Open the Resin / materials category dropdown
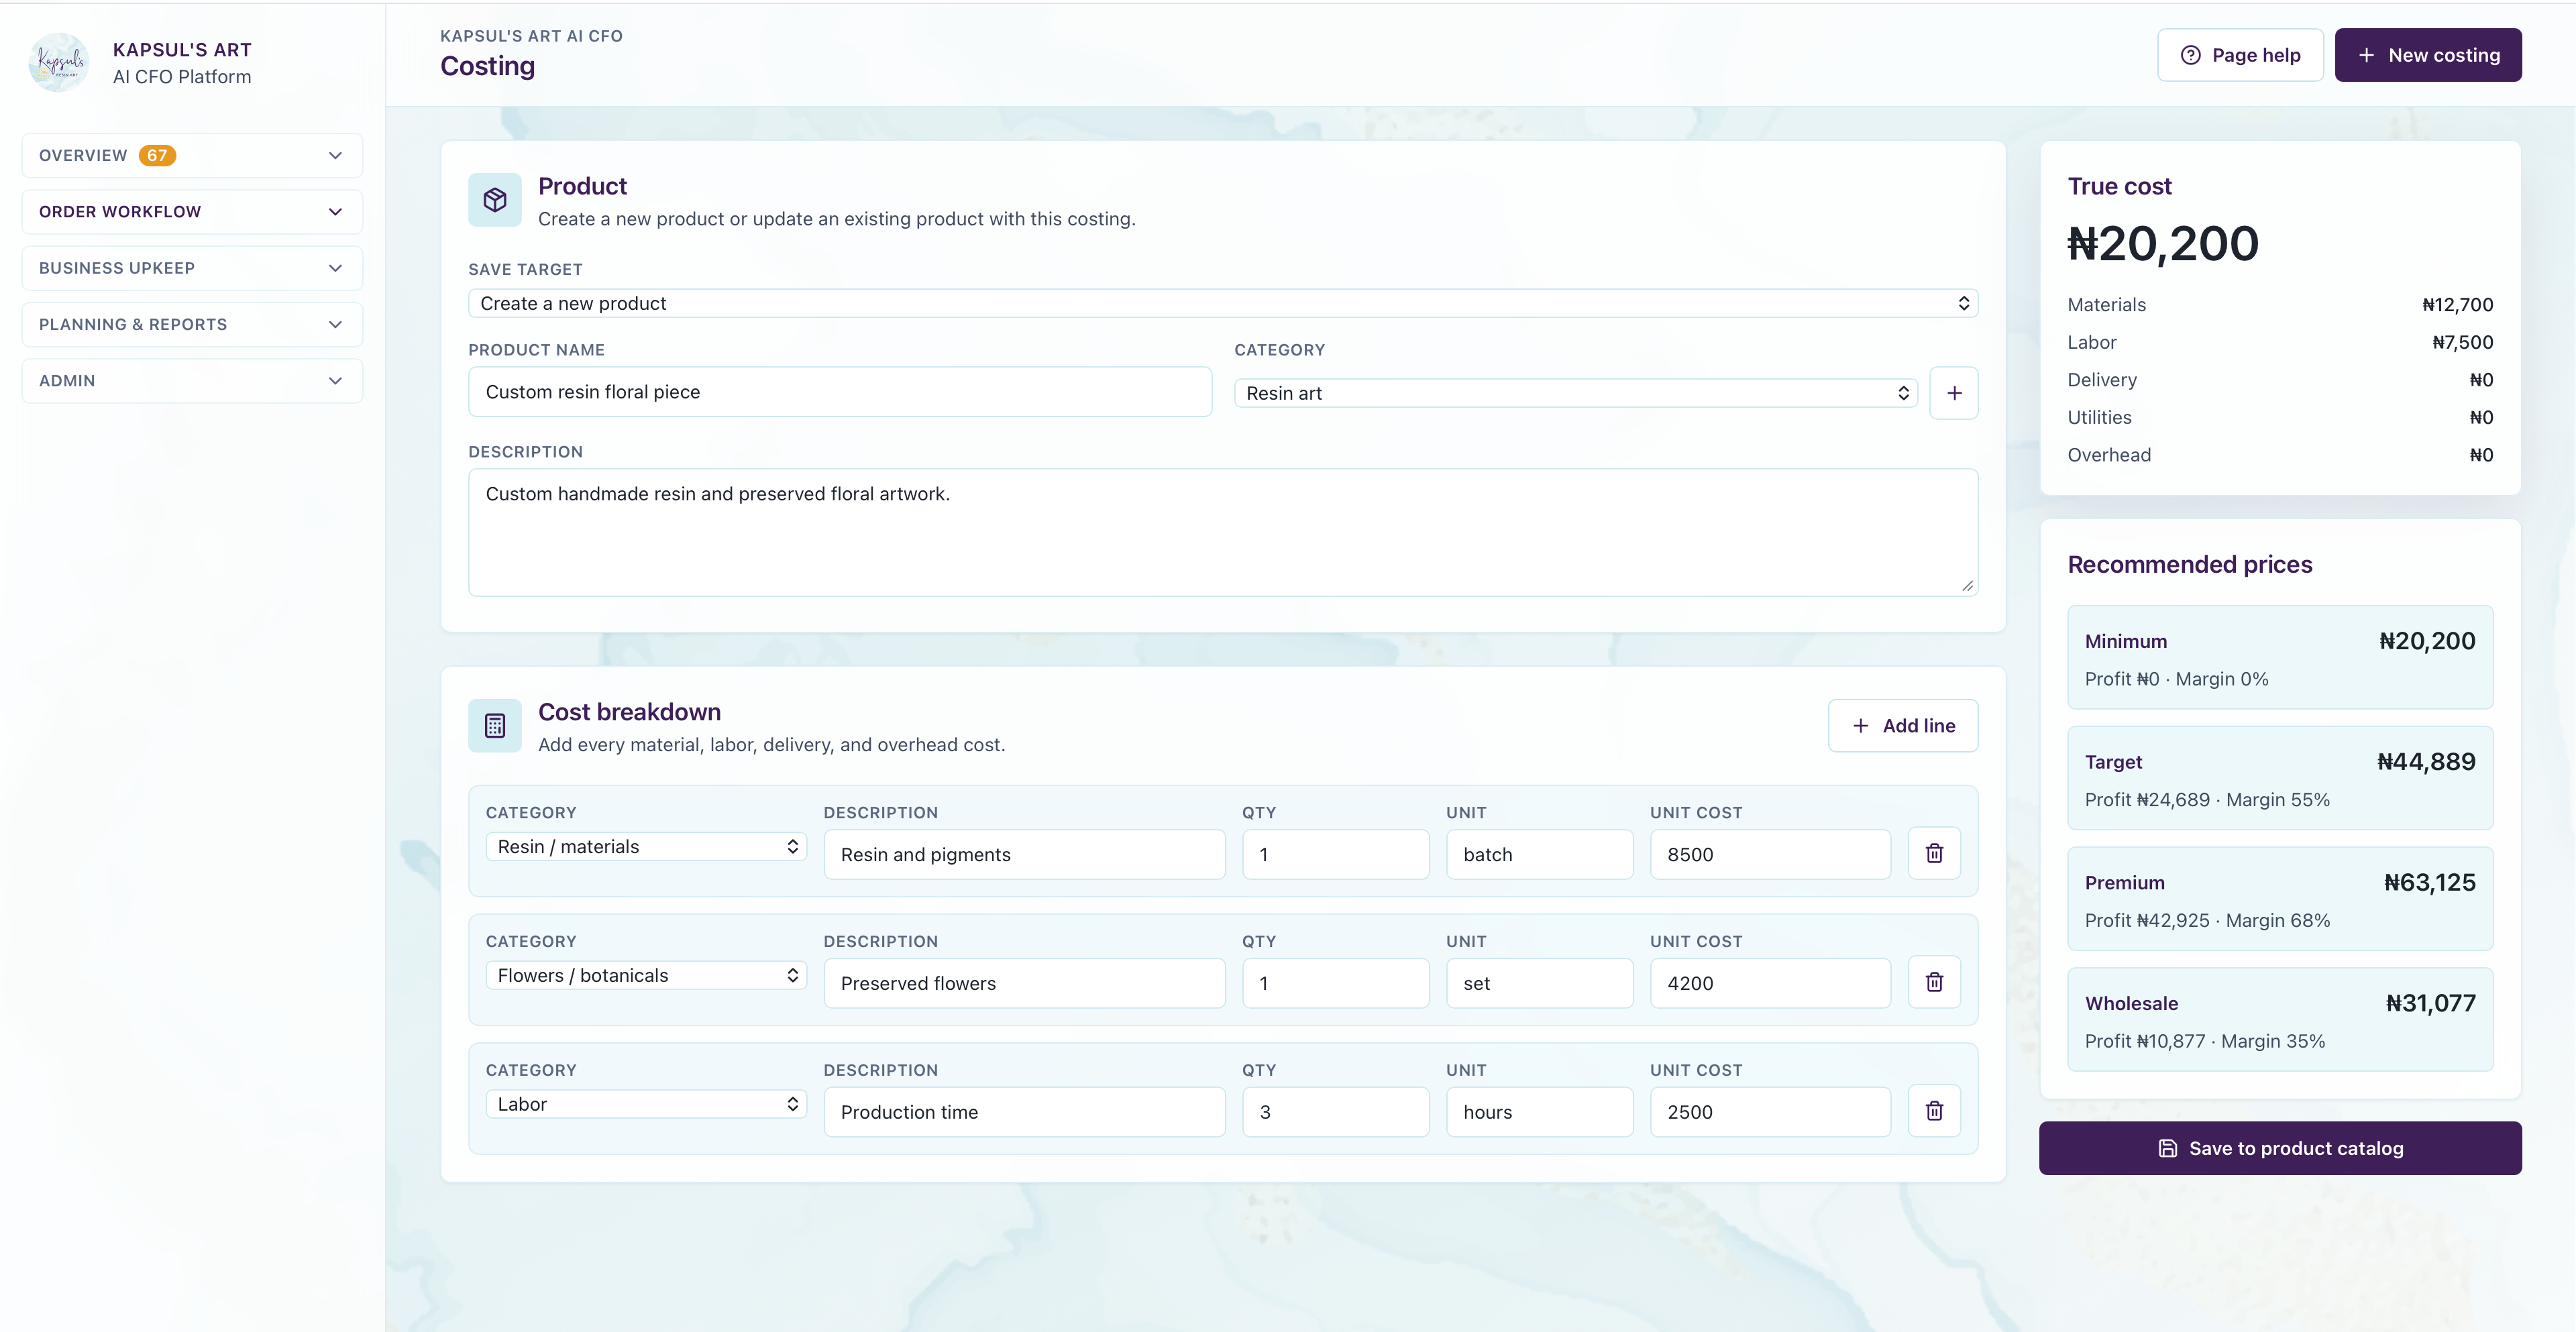This screenshot has width=2576, height=1332. click(x=646, y=846)
